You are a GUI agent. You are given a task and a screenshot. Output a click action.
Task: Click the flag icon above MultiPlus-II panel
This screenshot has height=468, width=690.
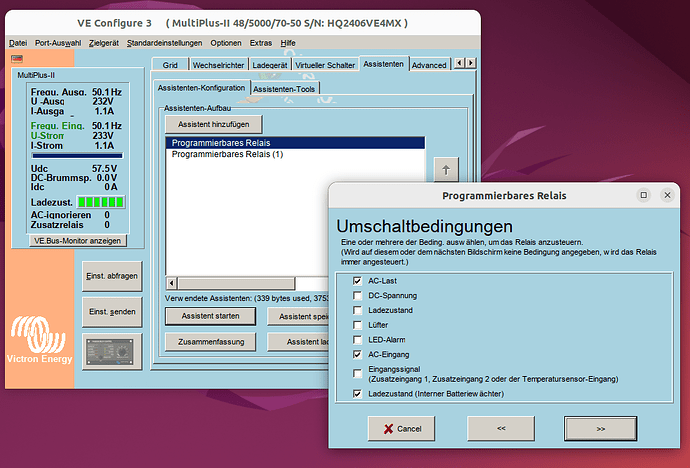point(17,58)
